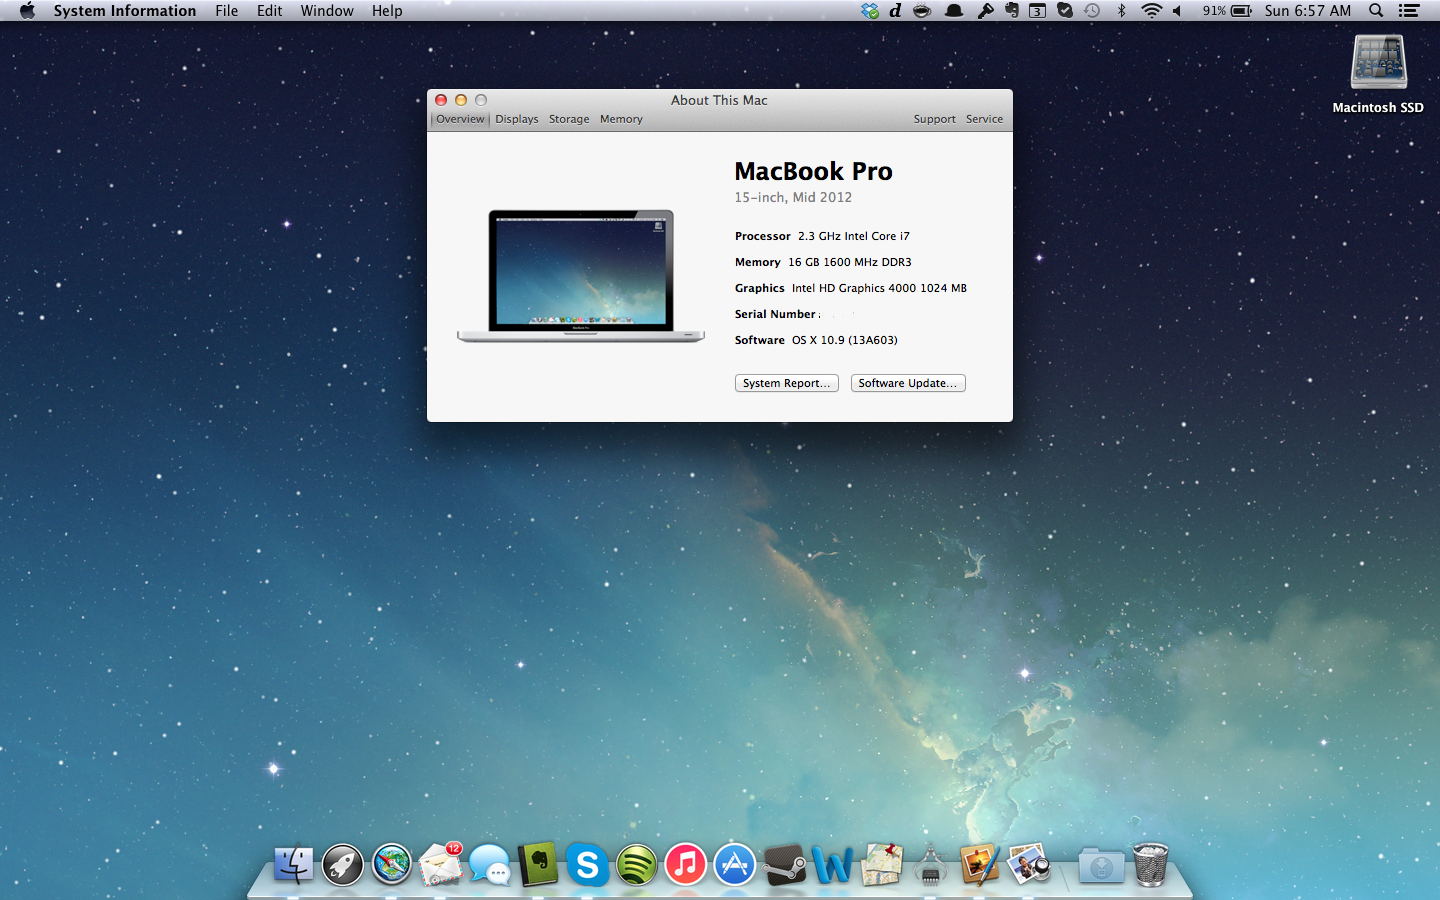This screenshot has width=1440, height=900.
Task: Open Messages speech bubble in Dock
Action: (490, 865)
